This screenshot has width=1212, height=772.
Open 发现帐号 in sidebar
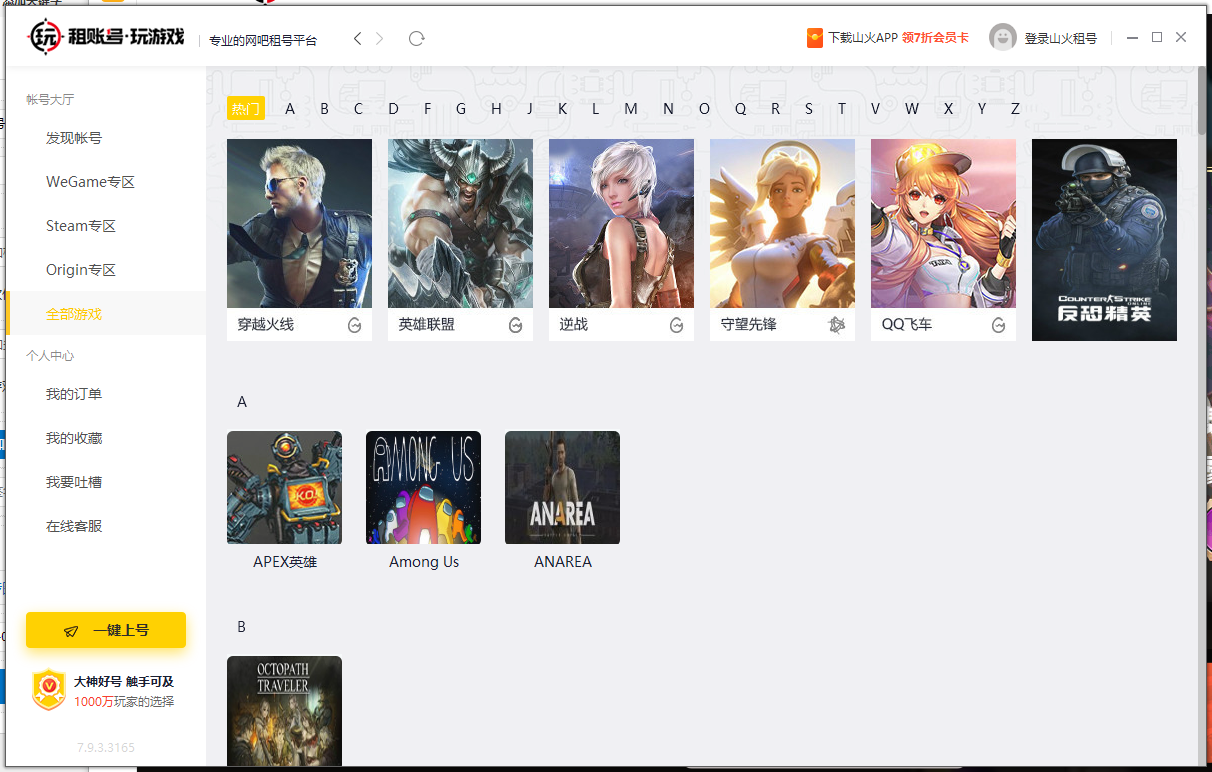coord(74,138)
